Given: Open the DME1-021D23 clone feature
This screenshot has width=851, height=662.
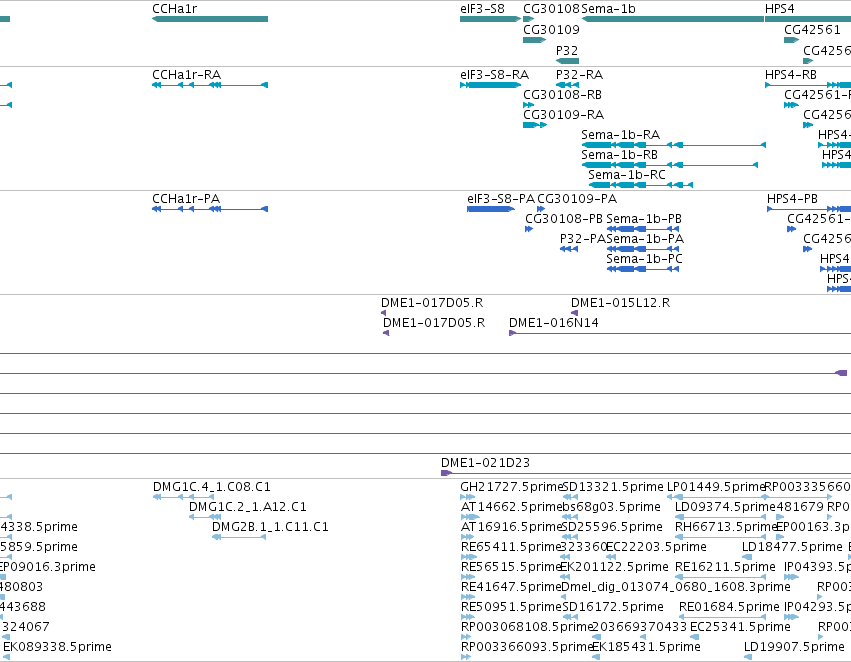Looking at the screenshot, I should pos(646,473).
